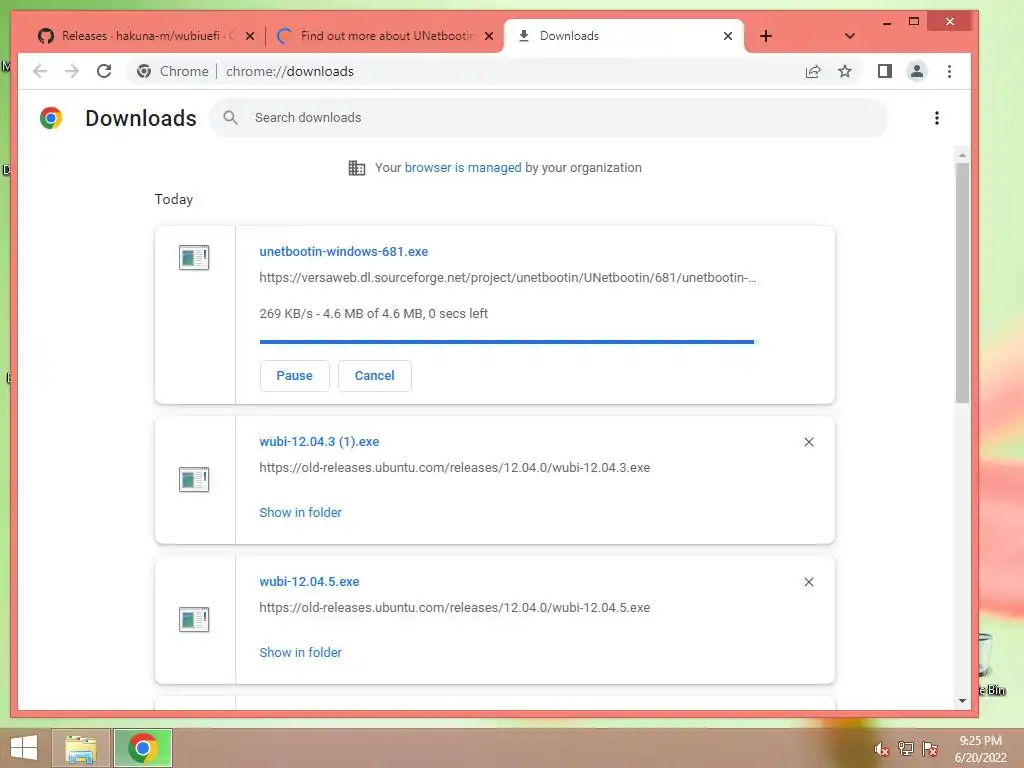Viewport: 1024px width, 768px height.
Task: Open the profile avatar menu
Action: (917, 71)
